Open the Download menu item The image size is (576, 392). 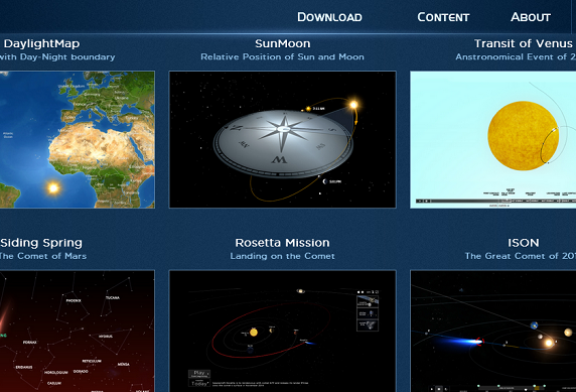tap(330, 17)
